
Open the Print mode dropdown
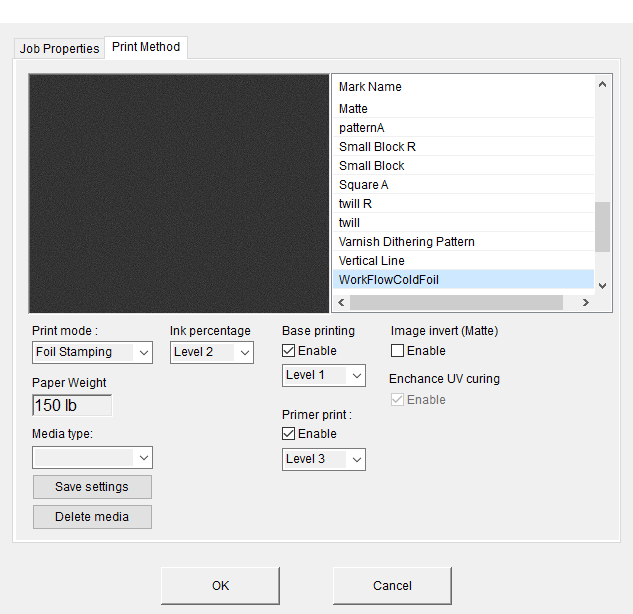coord(92,352)
